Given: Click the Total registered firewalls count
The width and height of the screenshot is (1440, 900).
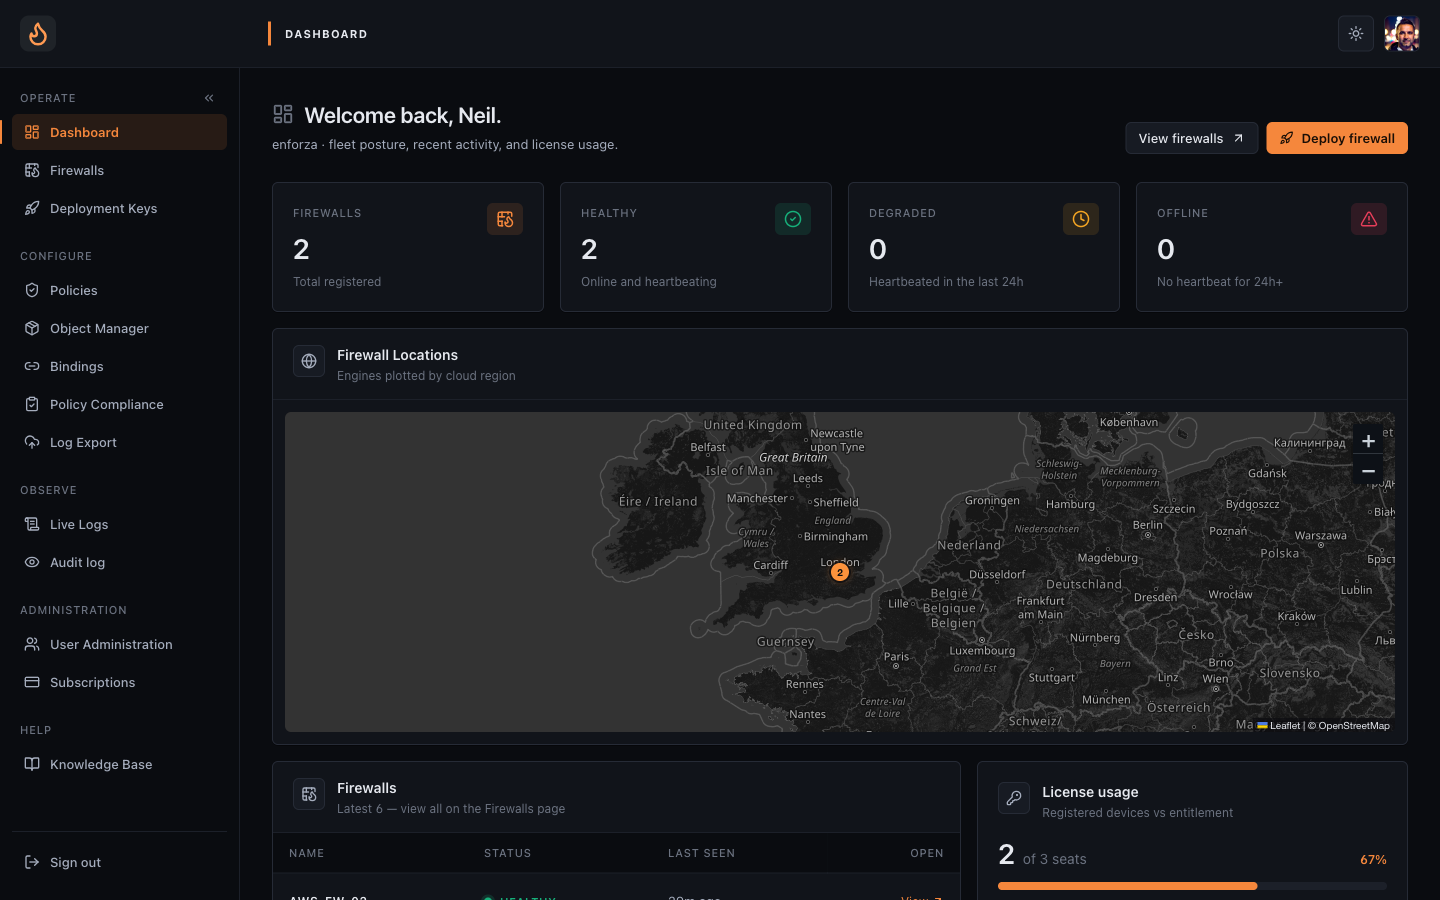Looking at the screenshot, I should tap(301, 249).
